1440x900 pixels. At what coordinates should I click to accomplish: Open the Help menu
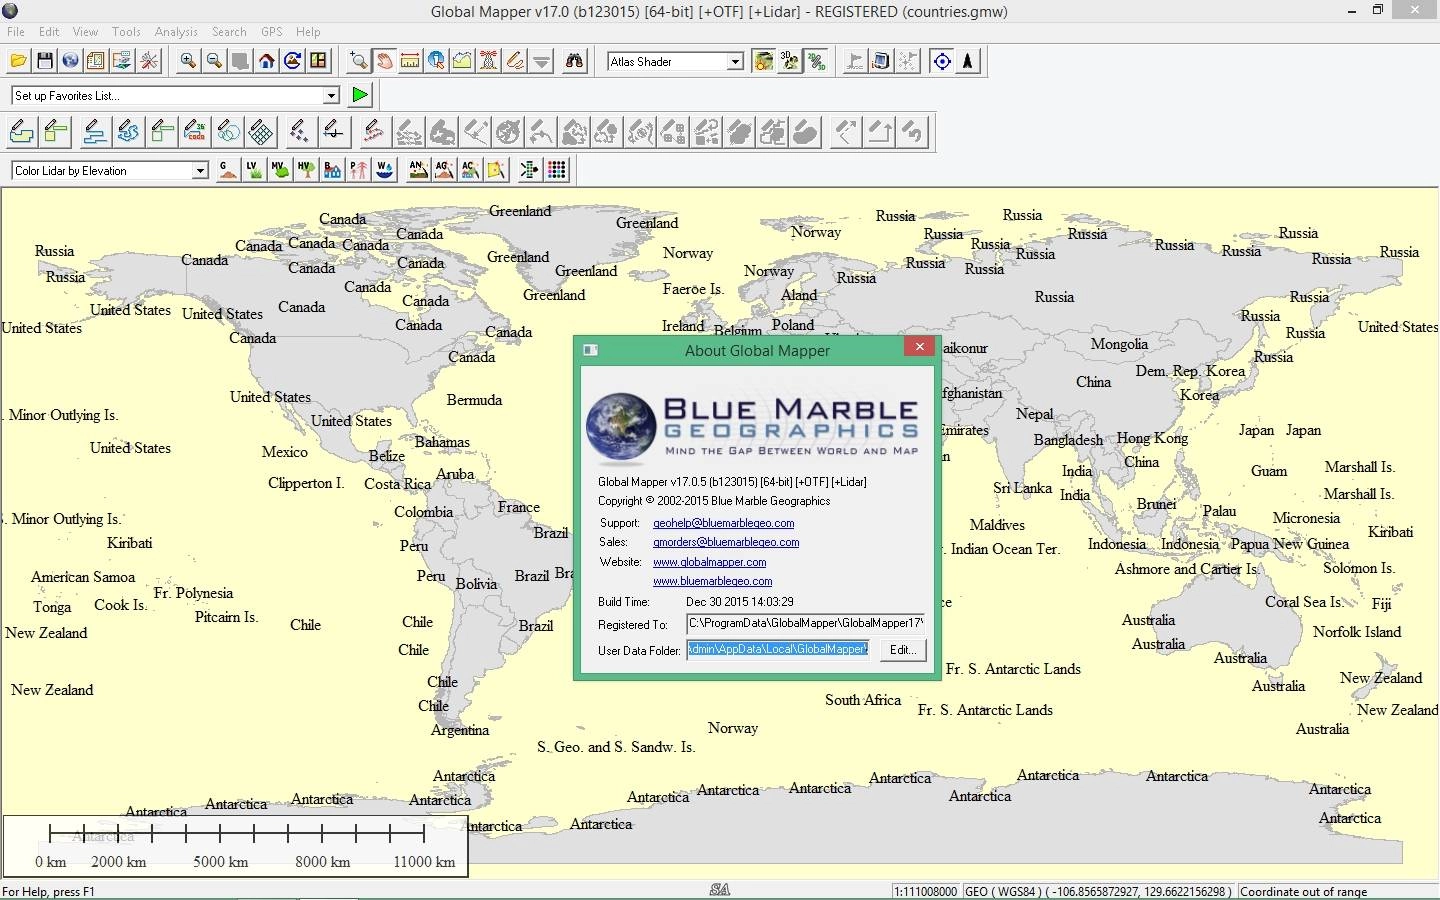pos(308,32)
